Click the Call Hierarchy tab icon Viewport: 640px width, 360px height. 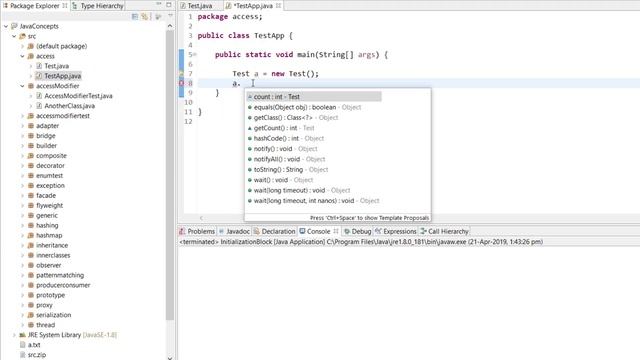coord(424,231)
